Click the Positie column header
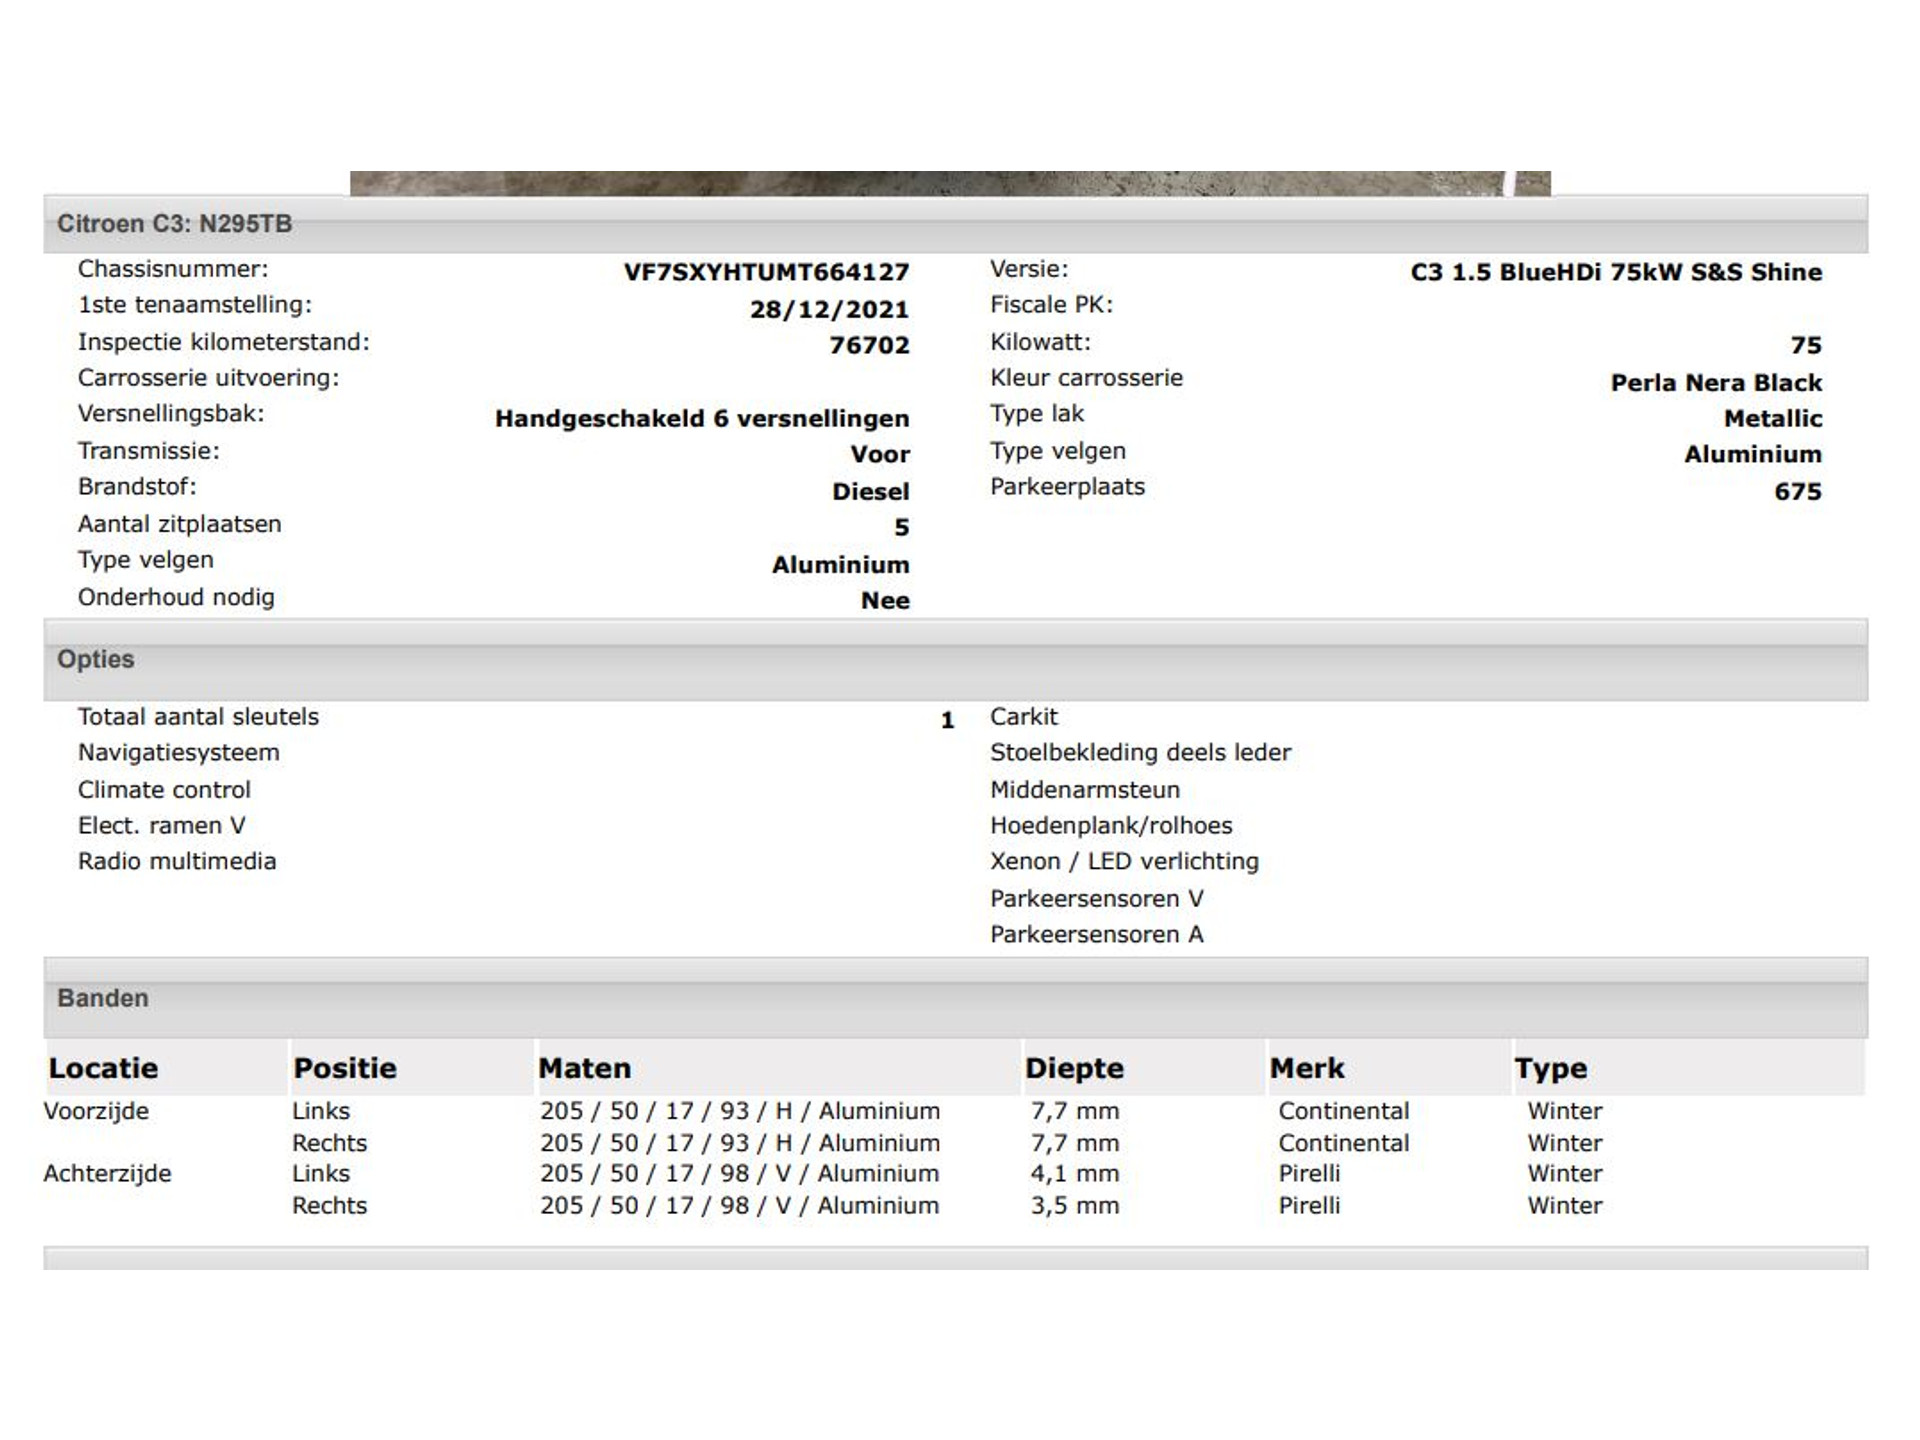Screen dimensions: 1920x1440 click(x=345, y=1068)
